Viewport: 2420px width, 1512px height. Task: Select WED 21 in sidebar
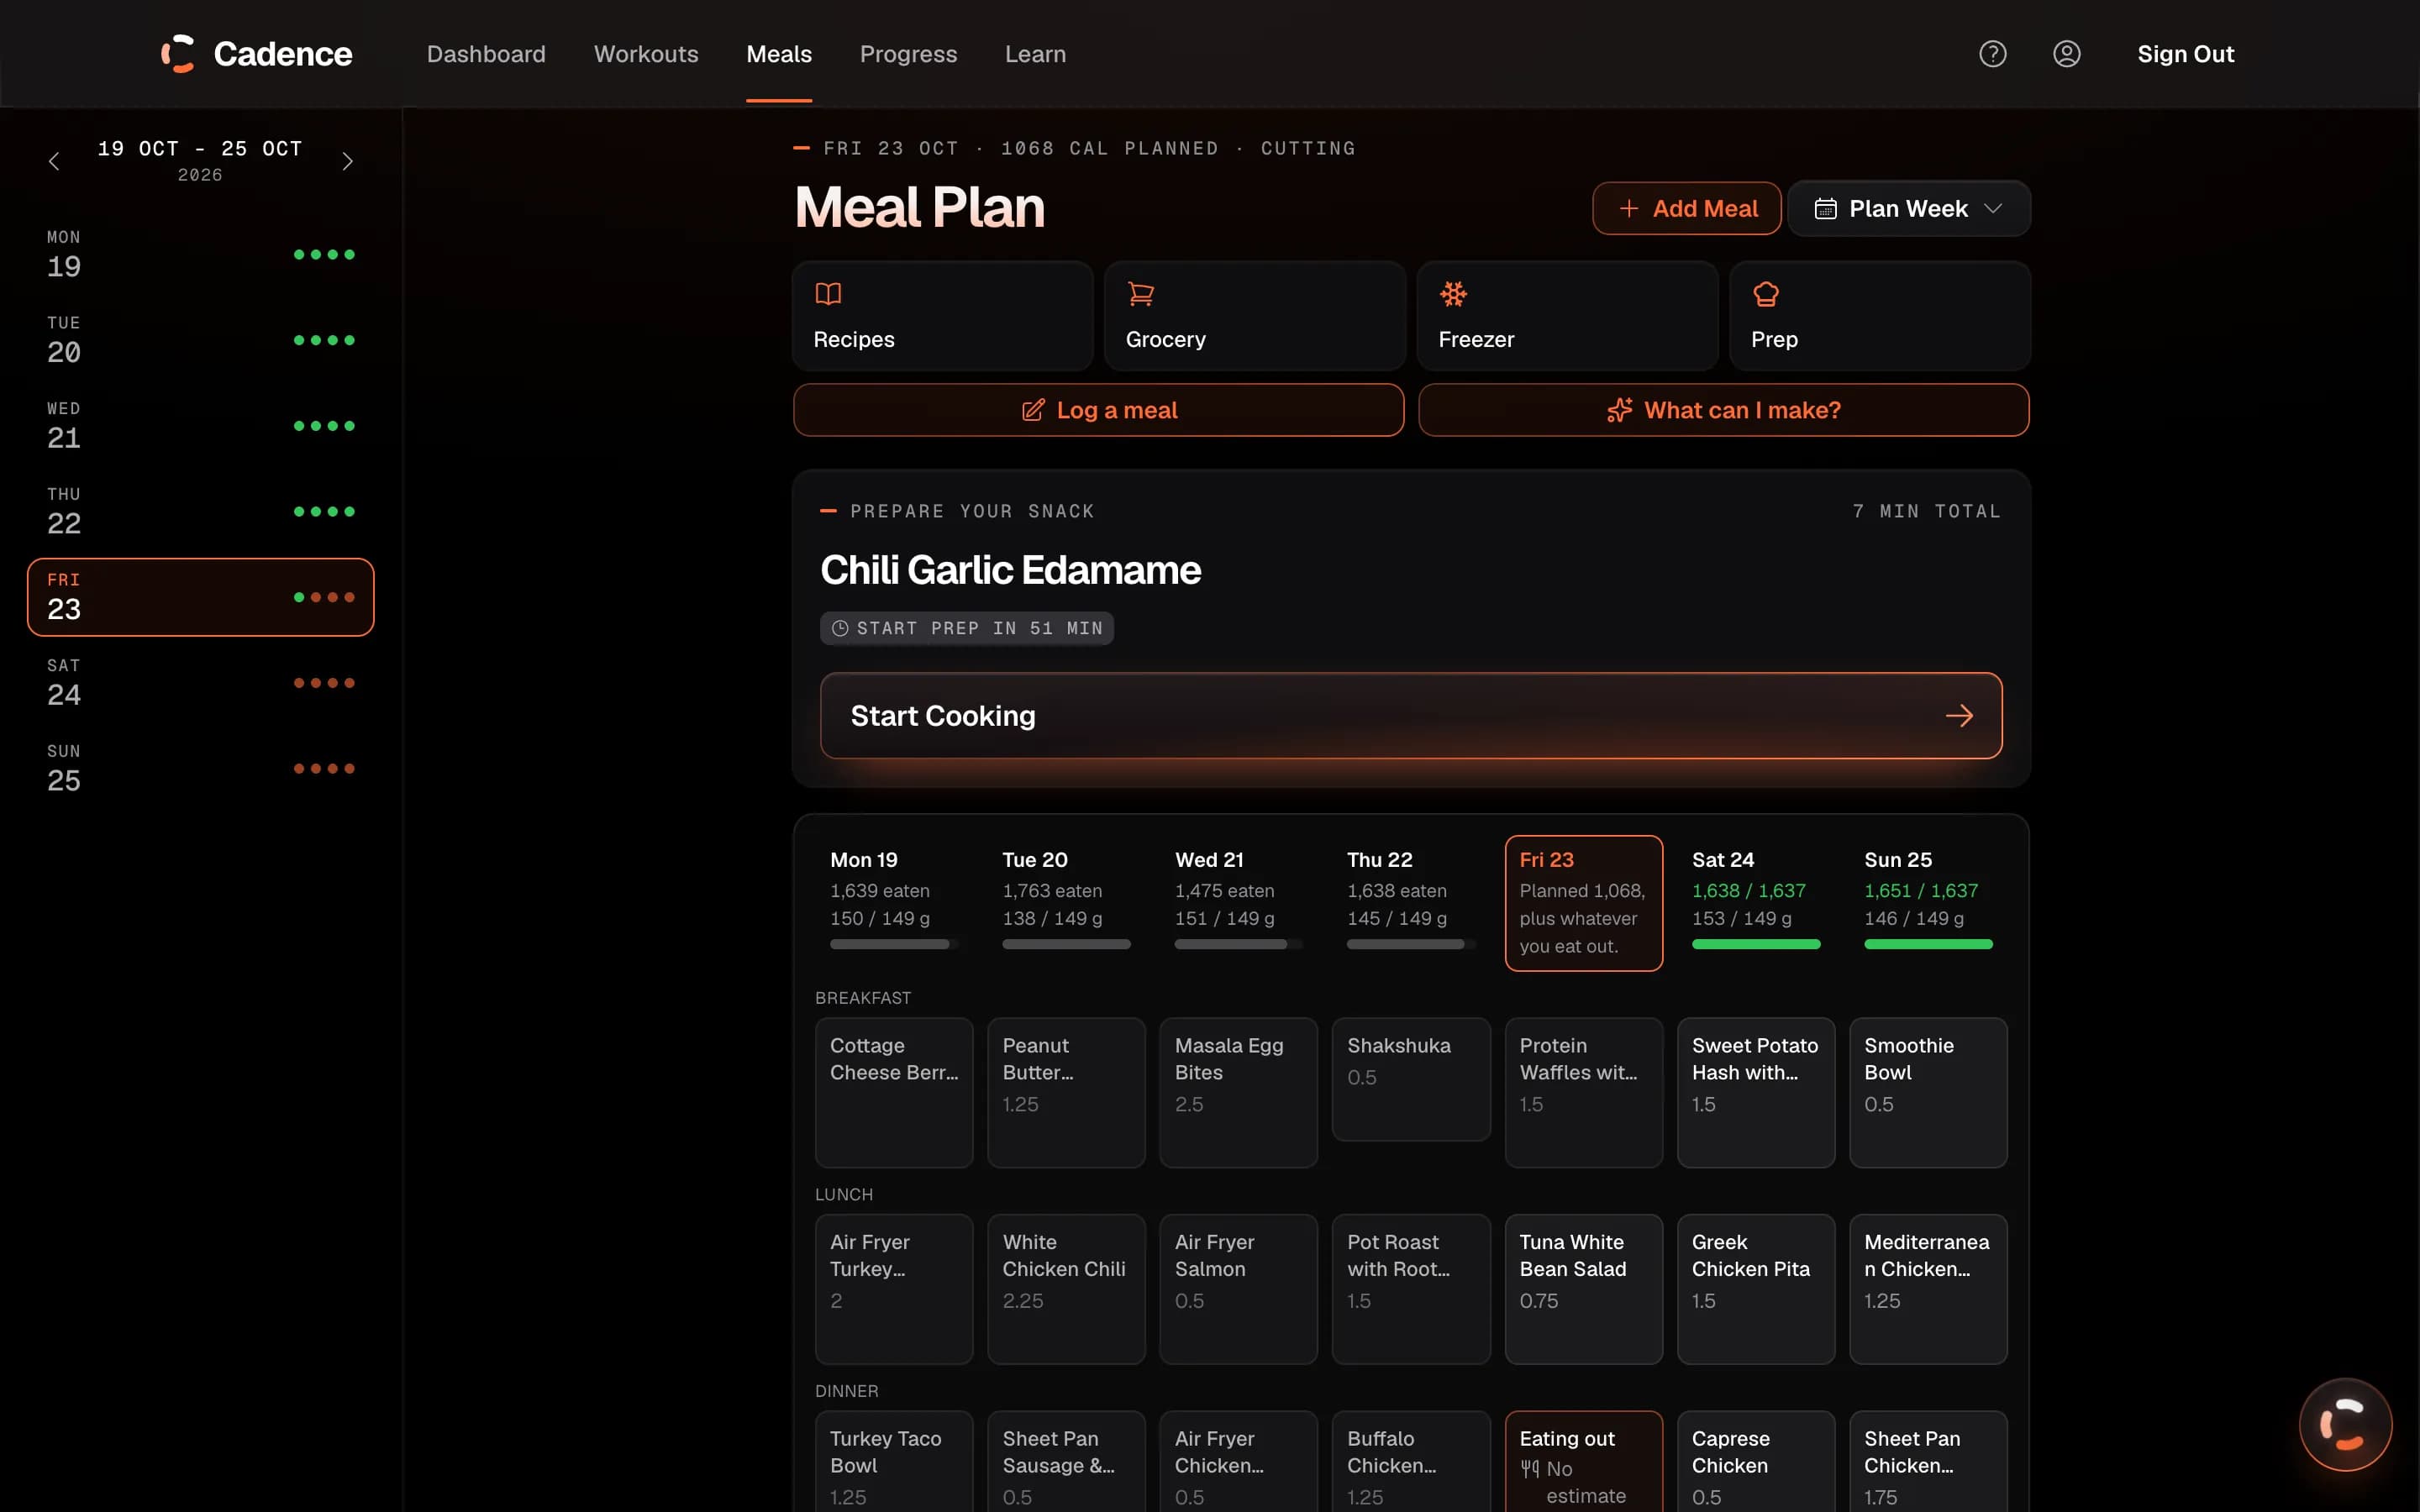200,426
